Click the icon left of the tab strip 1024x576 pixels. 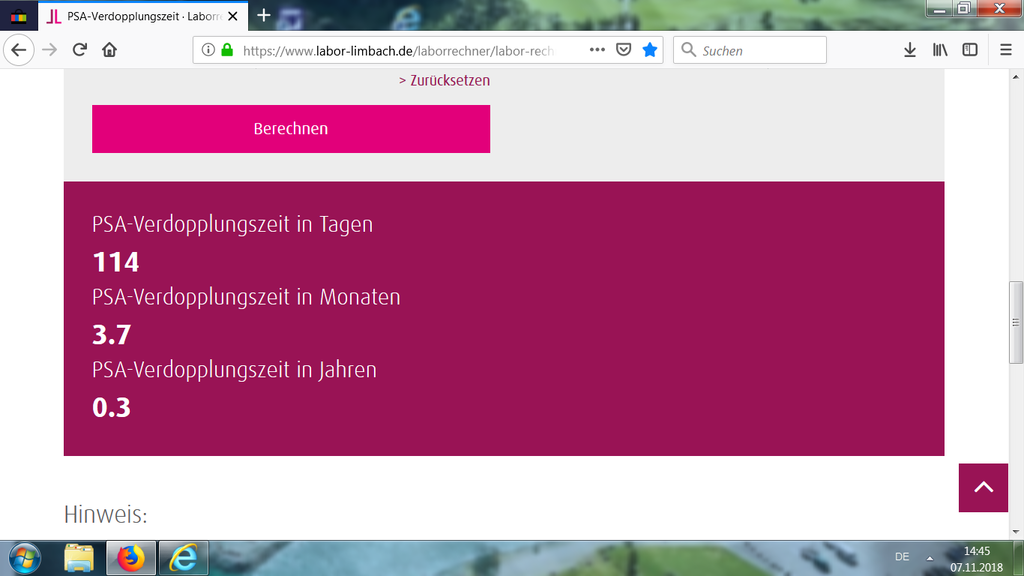18,16
